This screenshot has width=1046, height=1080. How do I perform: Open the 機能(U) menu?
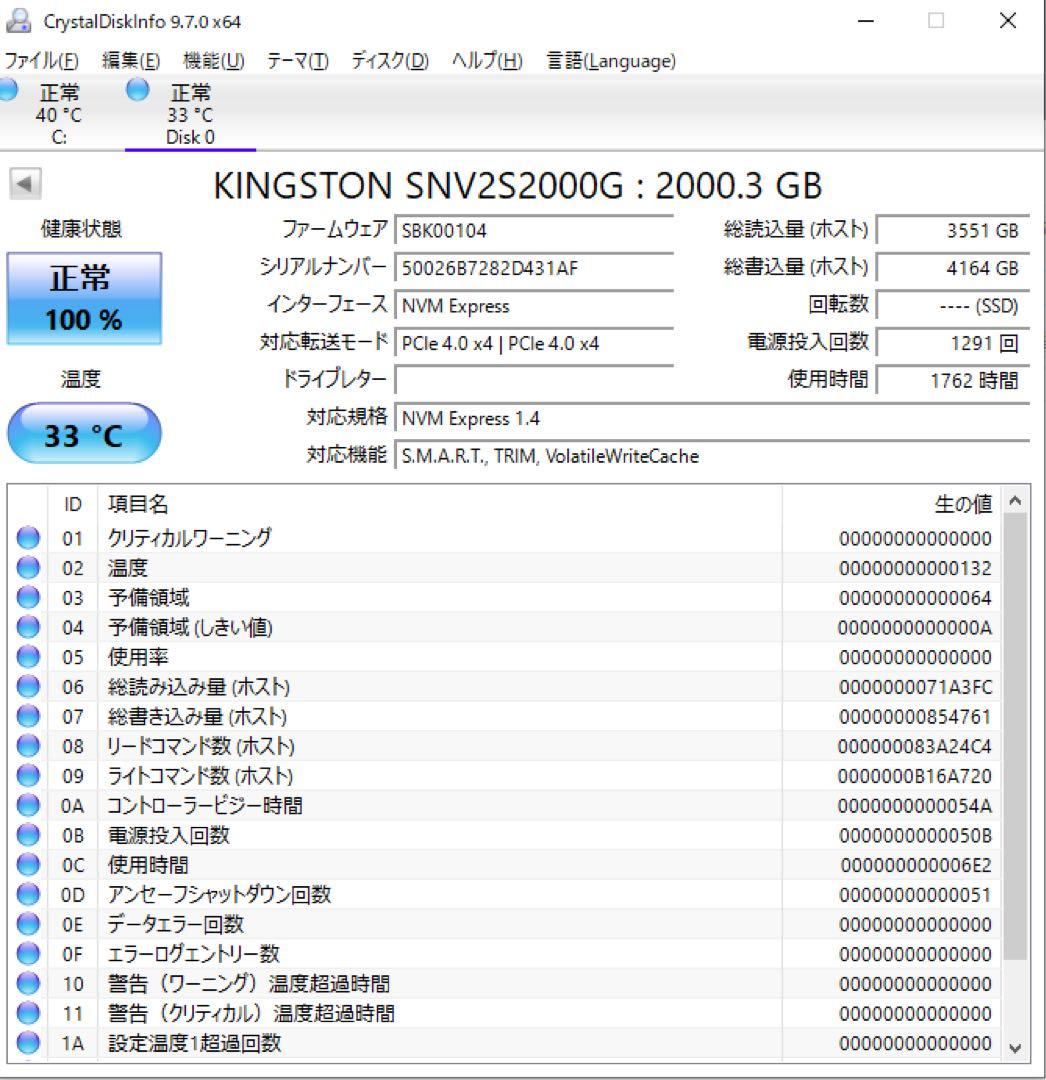coord(213,61)
